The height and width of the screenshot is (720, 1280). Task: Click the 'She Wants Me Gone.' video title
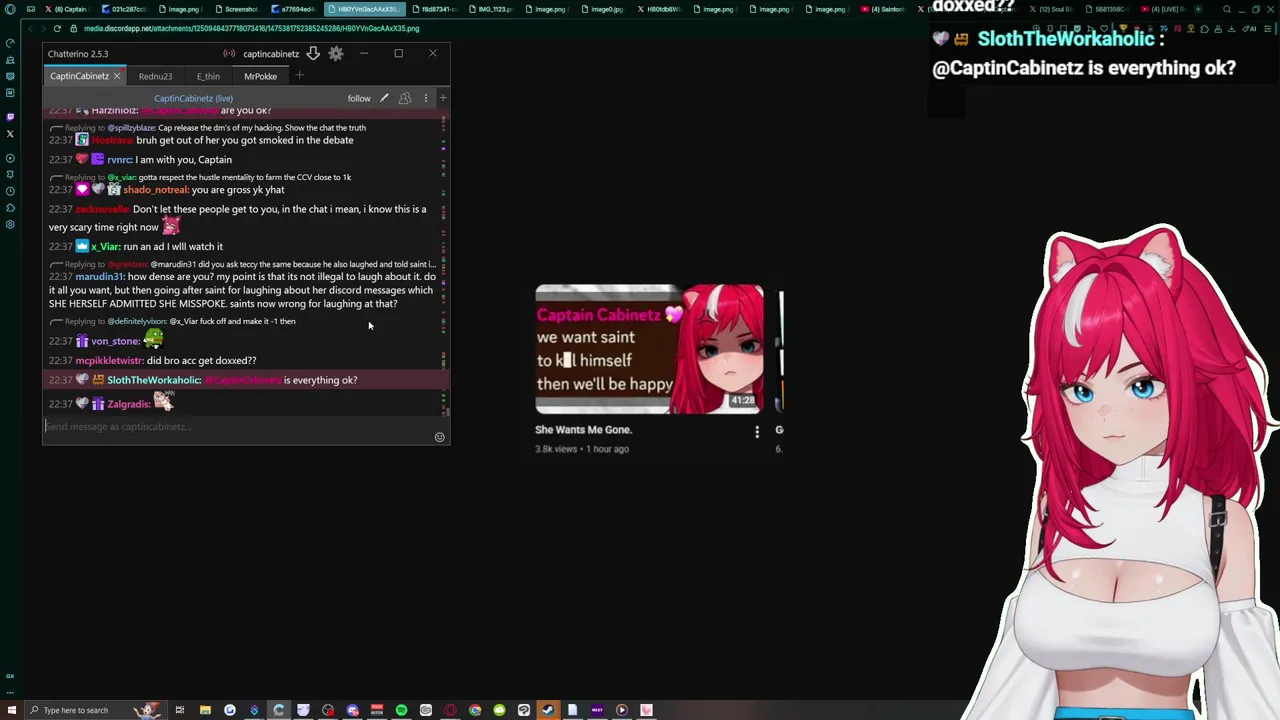click(x=583, y=430)
